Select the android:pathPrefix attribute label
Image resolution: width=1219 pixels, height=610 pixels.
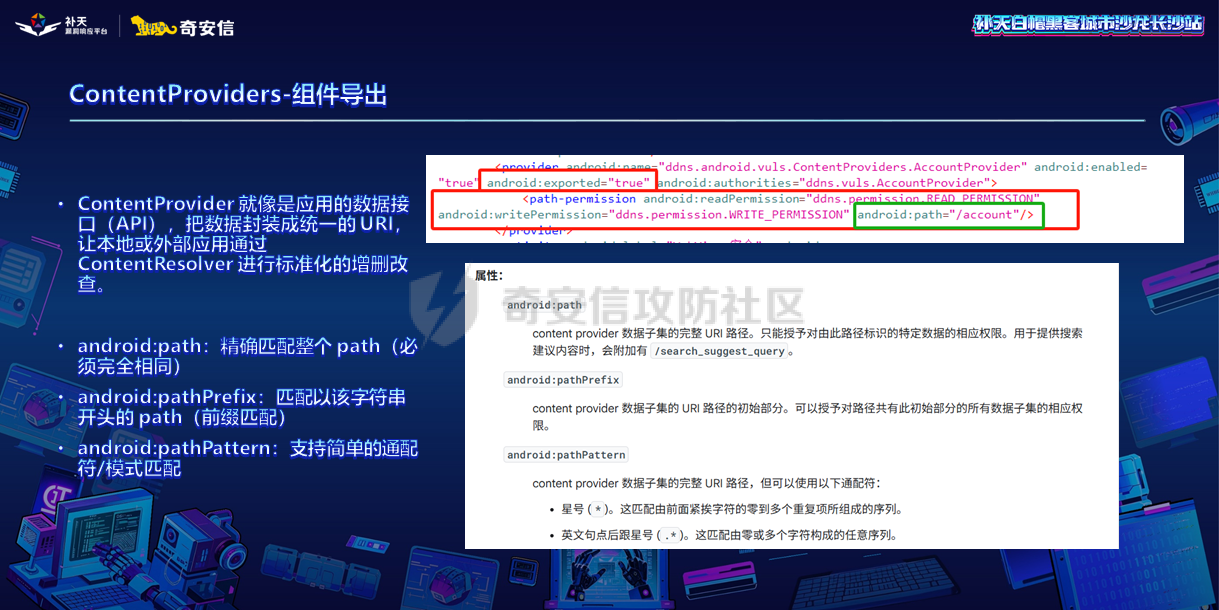tap(563, 379)
